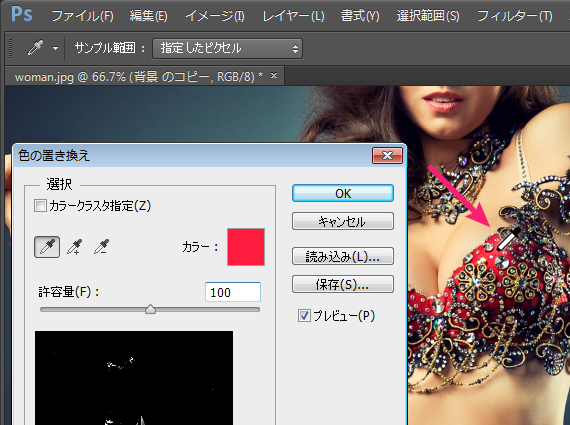Click the 色の置き換え dialog title text
The width and height of the screenshot is (570, 425).
tap(54, 156)
